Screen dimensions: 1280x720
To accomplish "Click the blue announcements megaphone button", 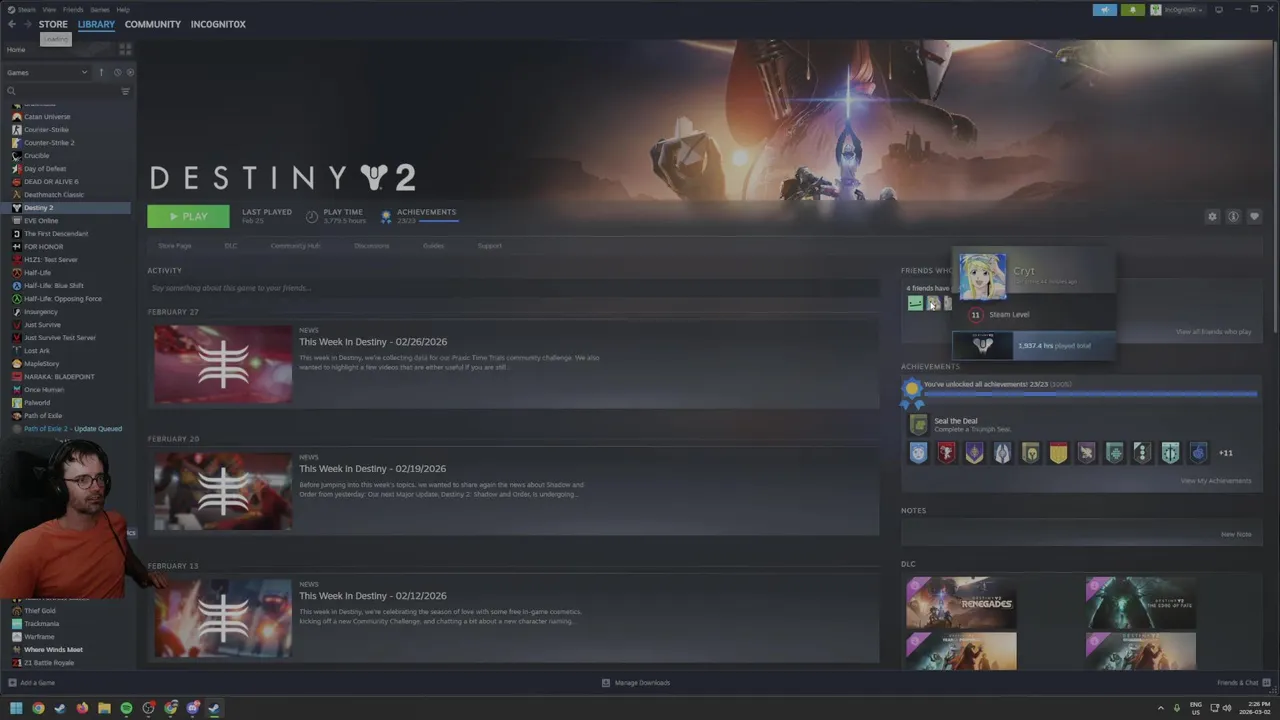I will 1105,10.
